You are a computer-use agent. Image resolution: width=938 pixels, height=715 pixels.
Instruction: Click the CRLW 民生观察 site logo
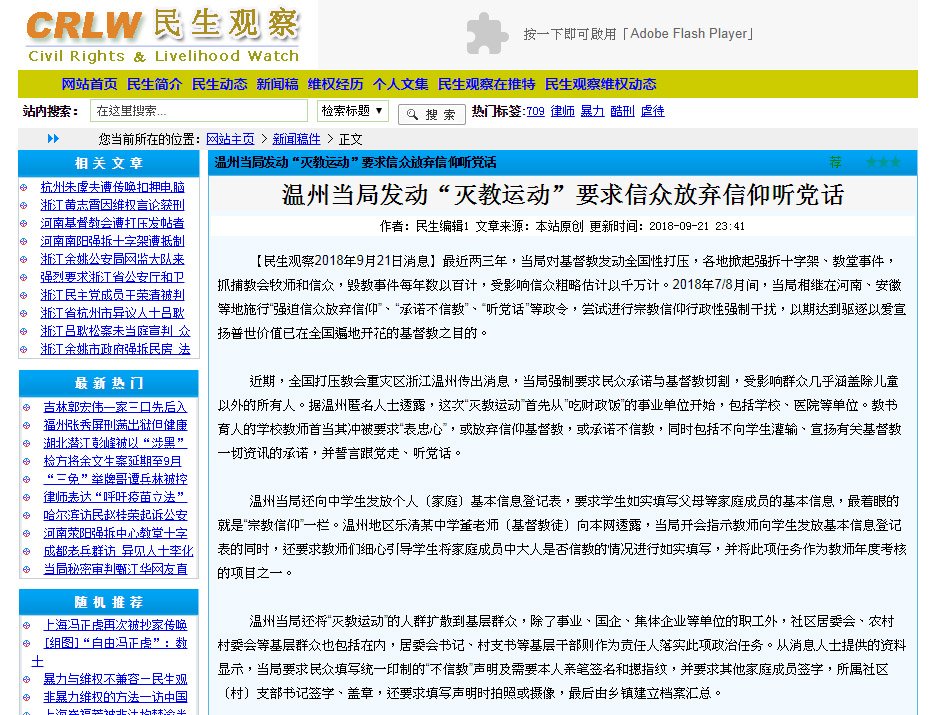point(163,35)
